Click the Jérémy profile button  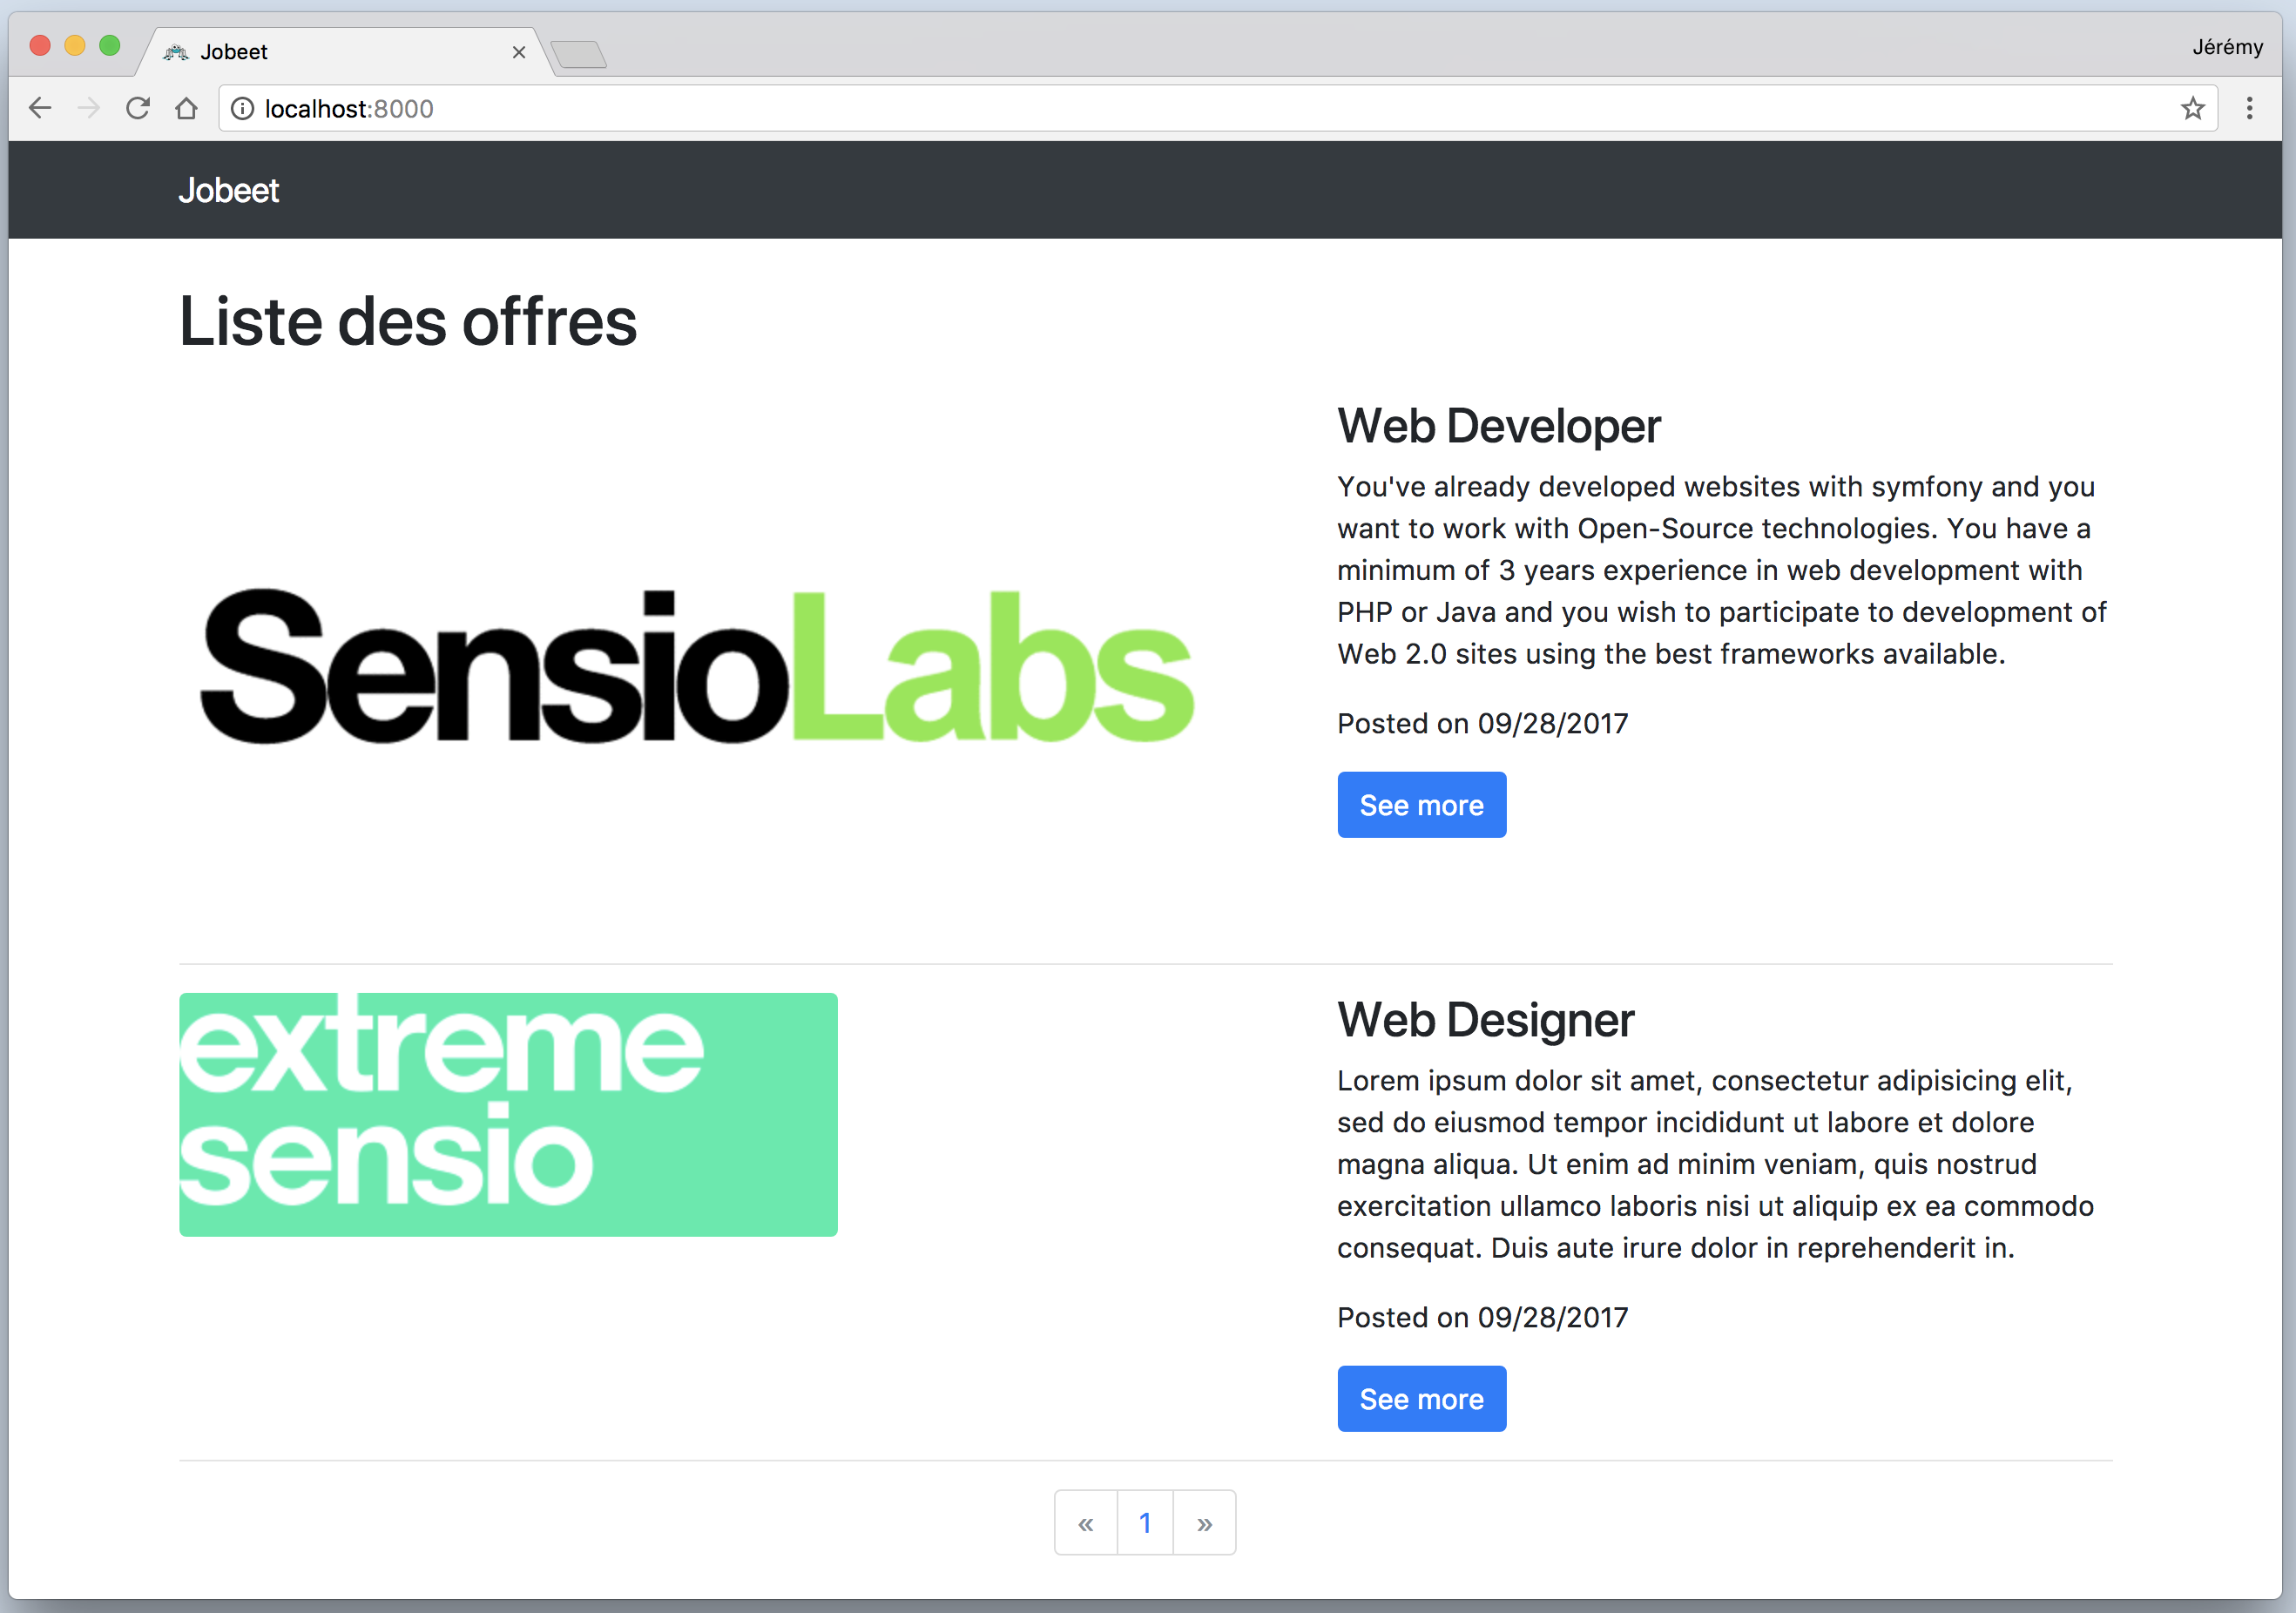click(x=2227, y=47)
